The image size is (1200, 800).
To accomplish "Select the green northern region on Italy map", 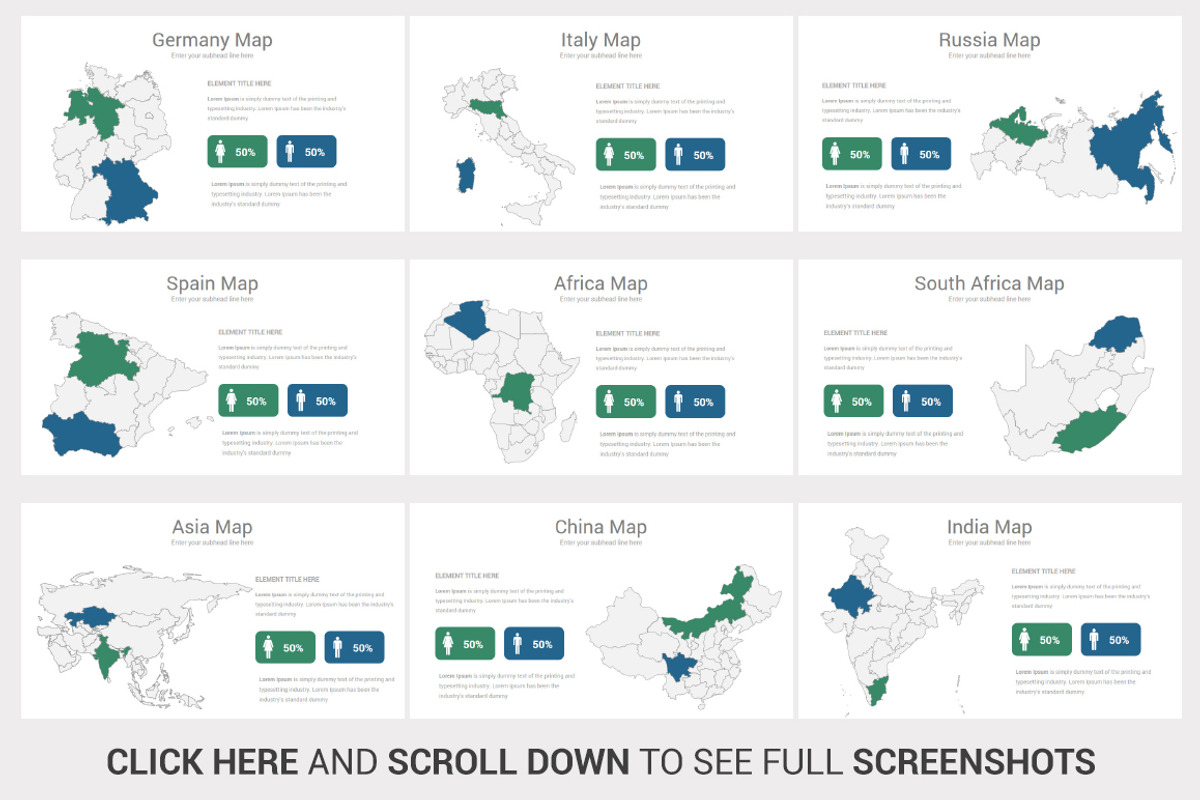I will 488,108.
